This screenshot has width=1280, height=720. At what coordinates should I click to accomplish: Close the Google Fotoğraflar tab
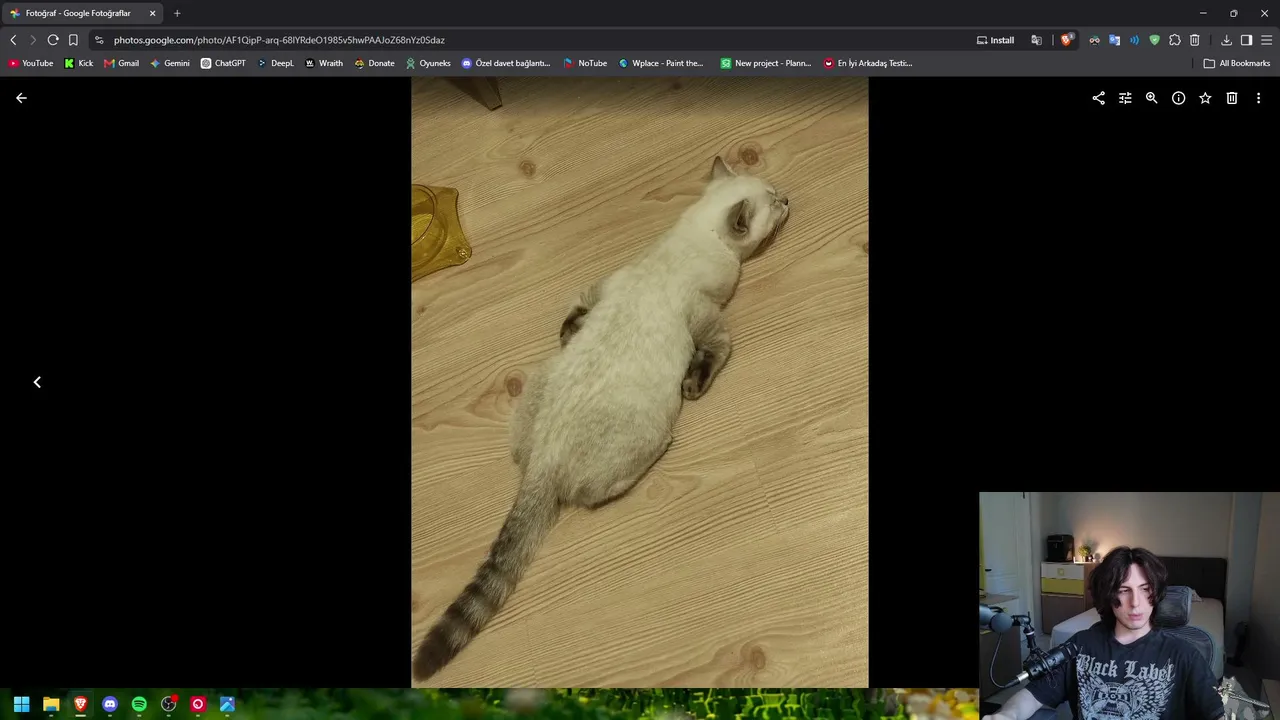[153, 13]
